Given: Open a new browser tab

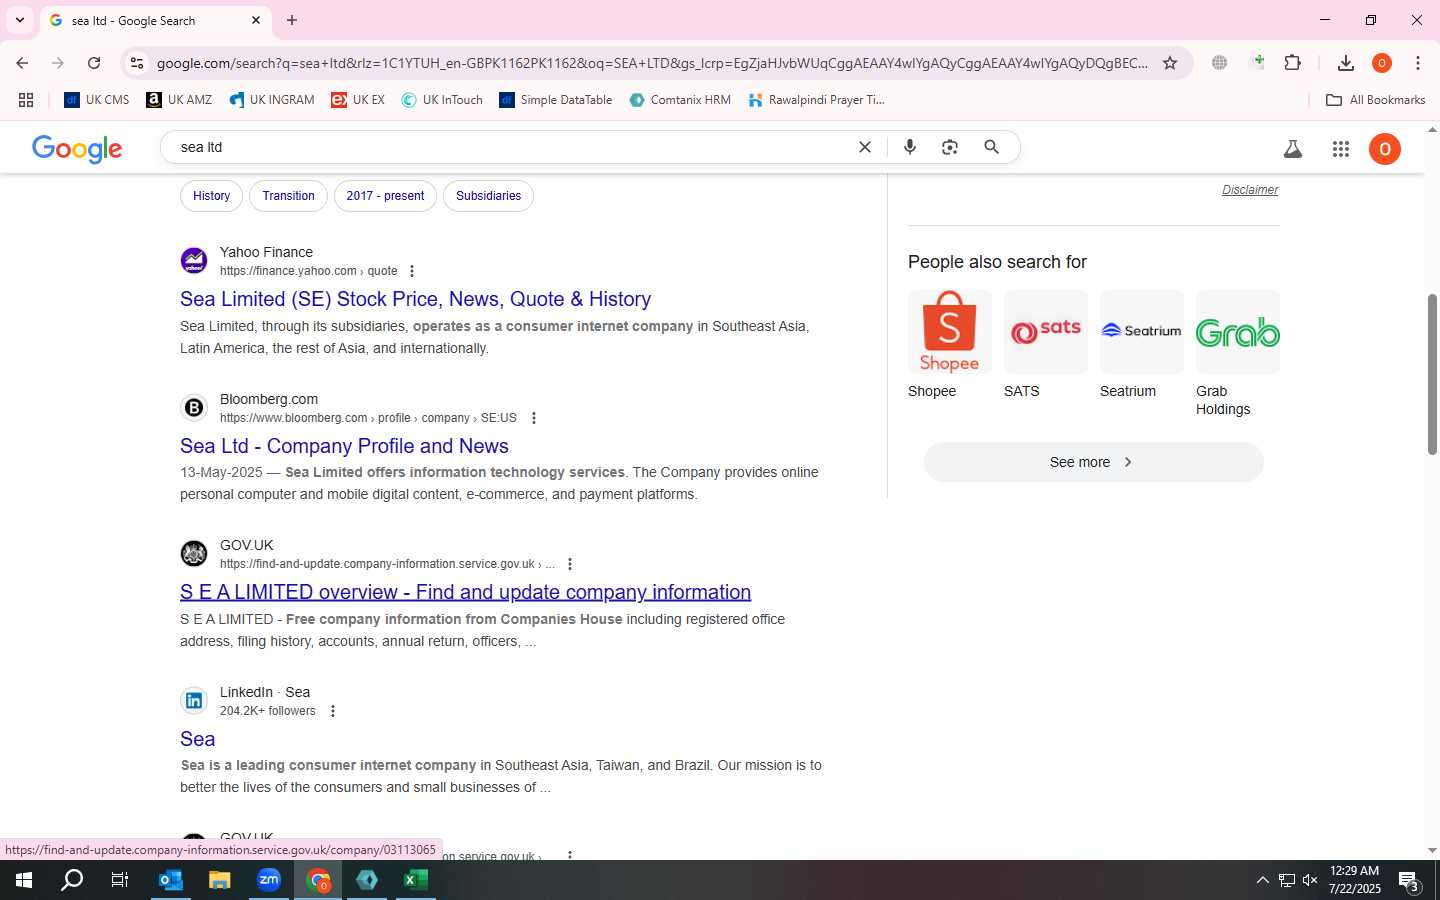Looking at the screenshot, I should pyautogui.click(x=292, y=20).
